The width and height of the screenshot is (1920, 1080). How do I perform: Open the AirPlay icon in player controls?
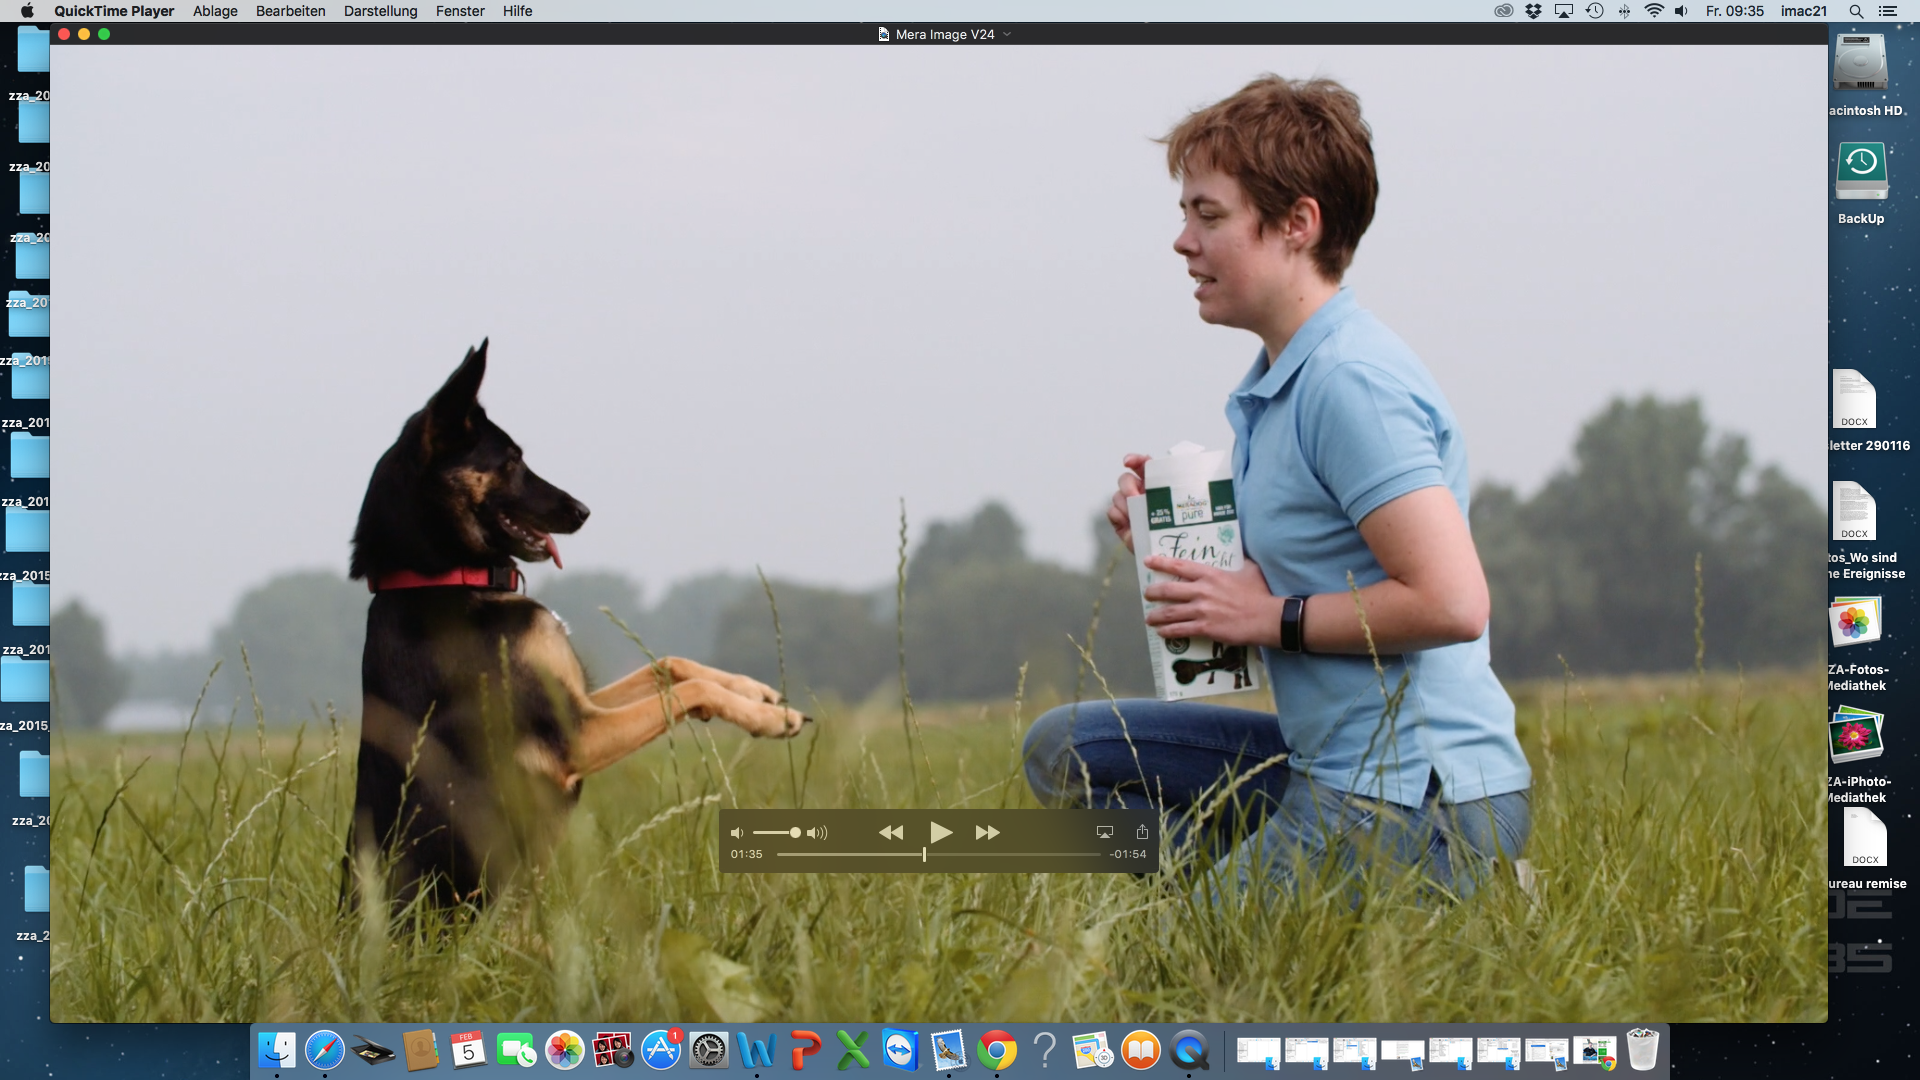tap(1105, 832)
